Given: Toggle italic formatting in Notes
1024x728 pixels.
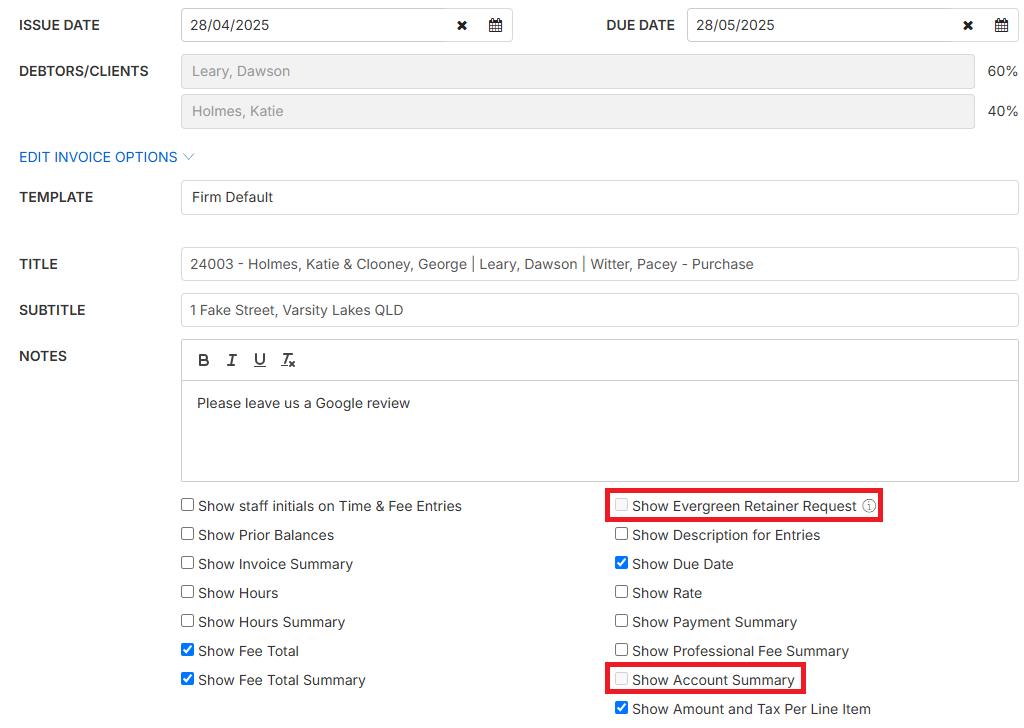Looking at the screenshot, I should click(x=232, y=360).
